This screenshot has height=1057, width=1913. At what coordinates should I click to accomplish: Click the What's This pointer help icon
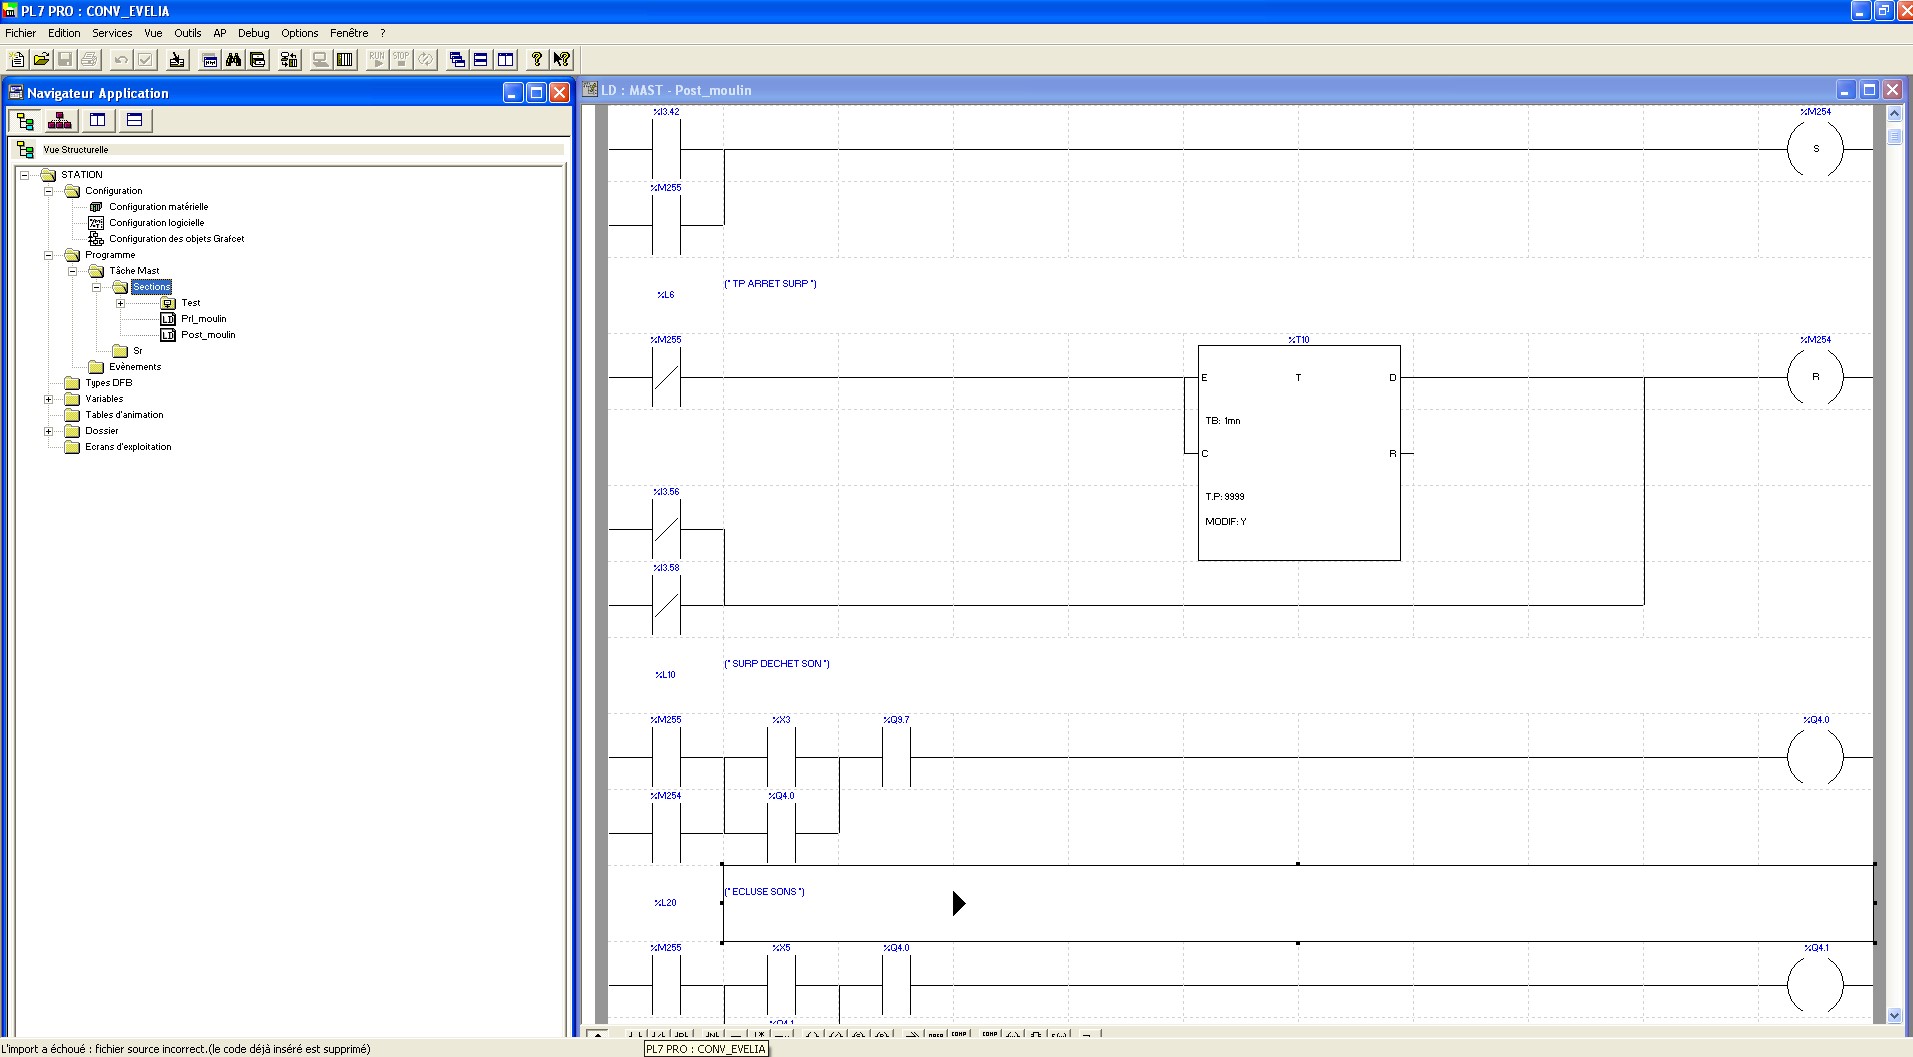pos(561,60)
